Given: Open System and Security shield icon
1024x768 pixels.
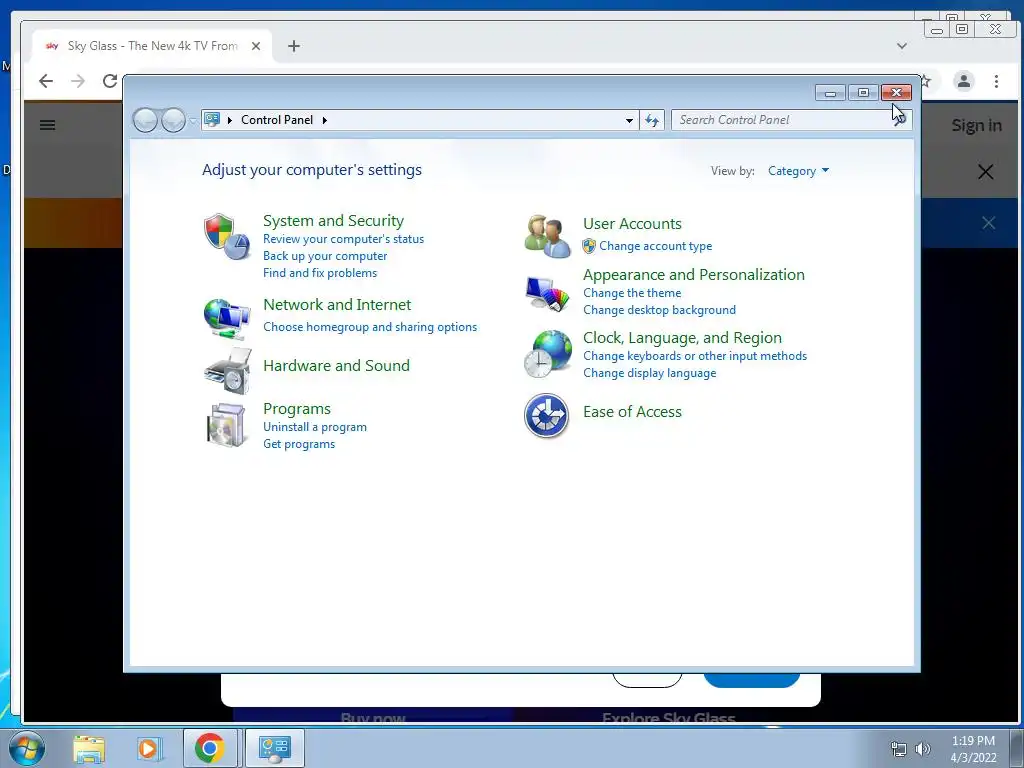Looking at the screenshot, I should tap(227, 236).
